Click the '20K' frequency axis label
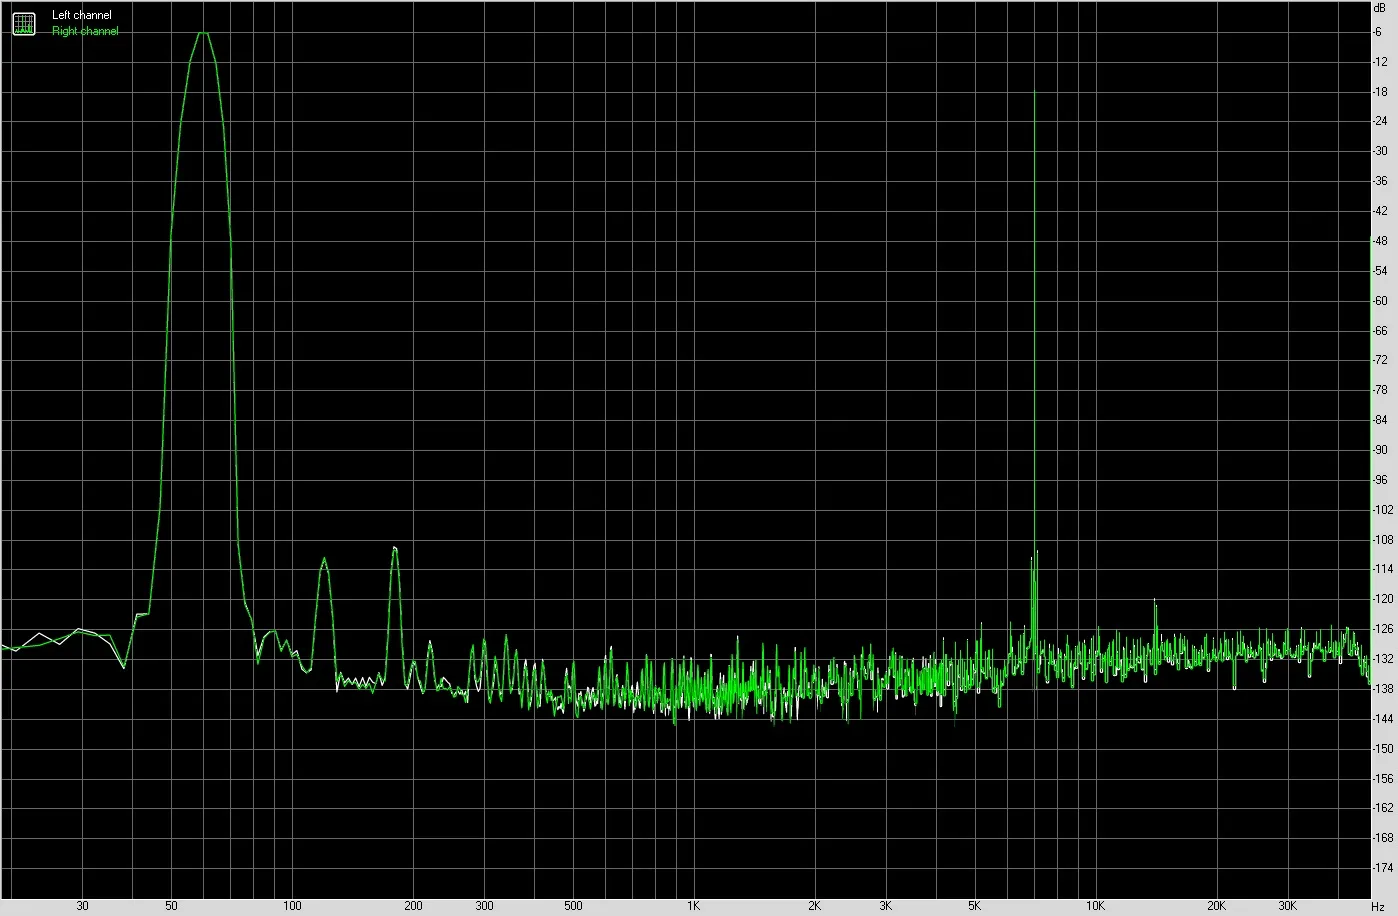This screenshot has width=1398, height=916. click(1216, 906)
